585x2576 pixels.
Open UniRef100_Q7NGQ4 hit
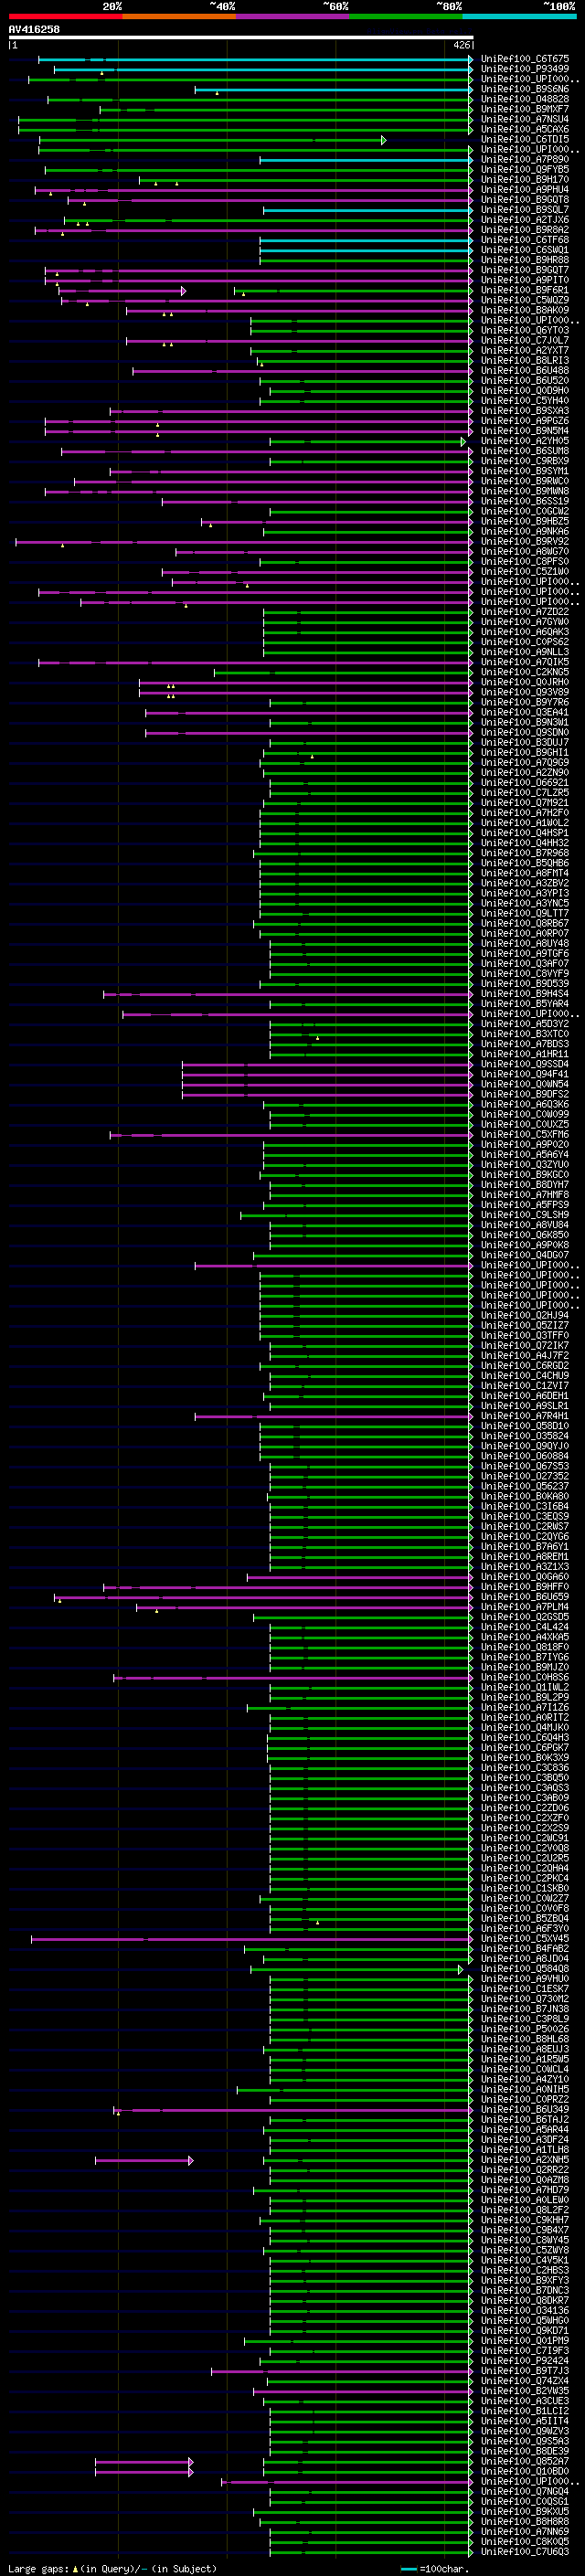click(524, 2491)
